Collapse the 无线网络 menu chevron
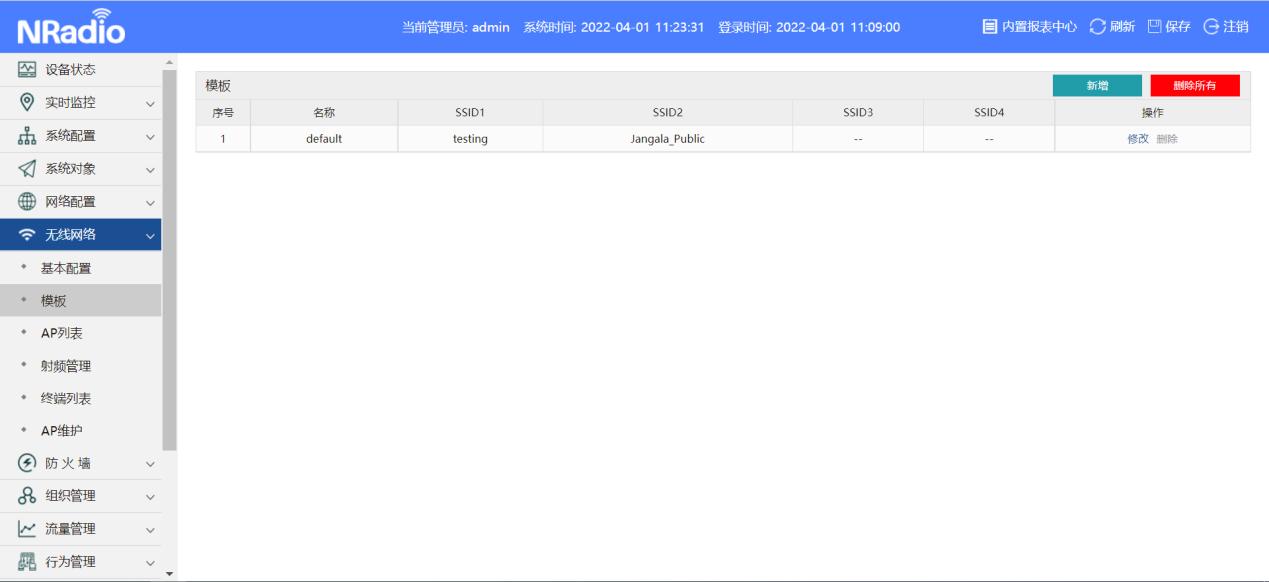The image size is (1269, 582). tap(150, 236)
